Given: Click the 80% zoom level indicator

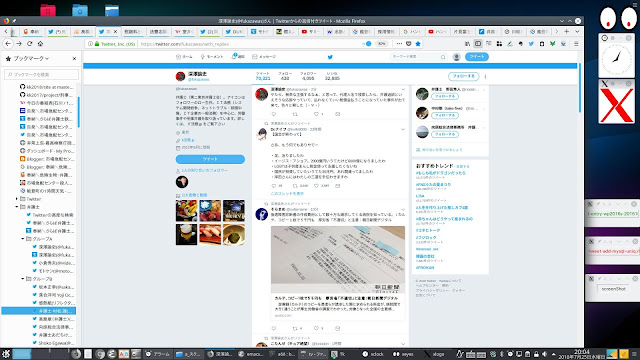Looking at the screenshot, I should (381, 44).
